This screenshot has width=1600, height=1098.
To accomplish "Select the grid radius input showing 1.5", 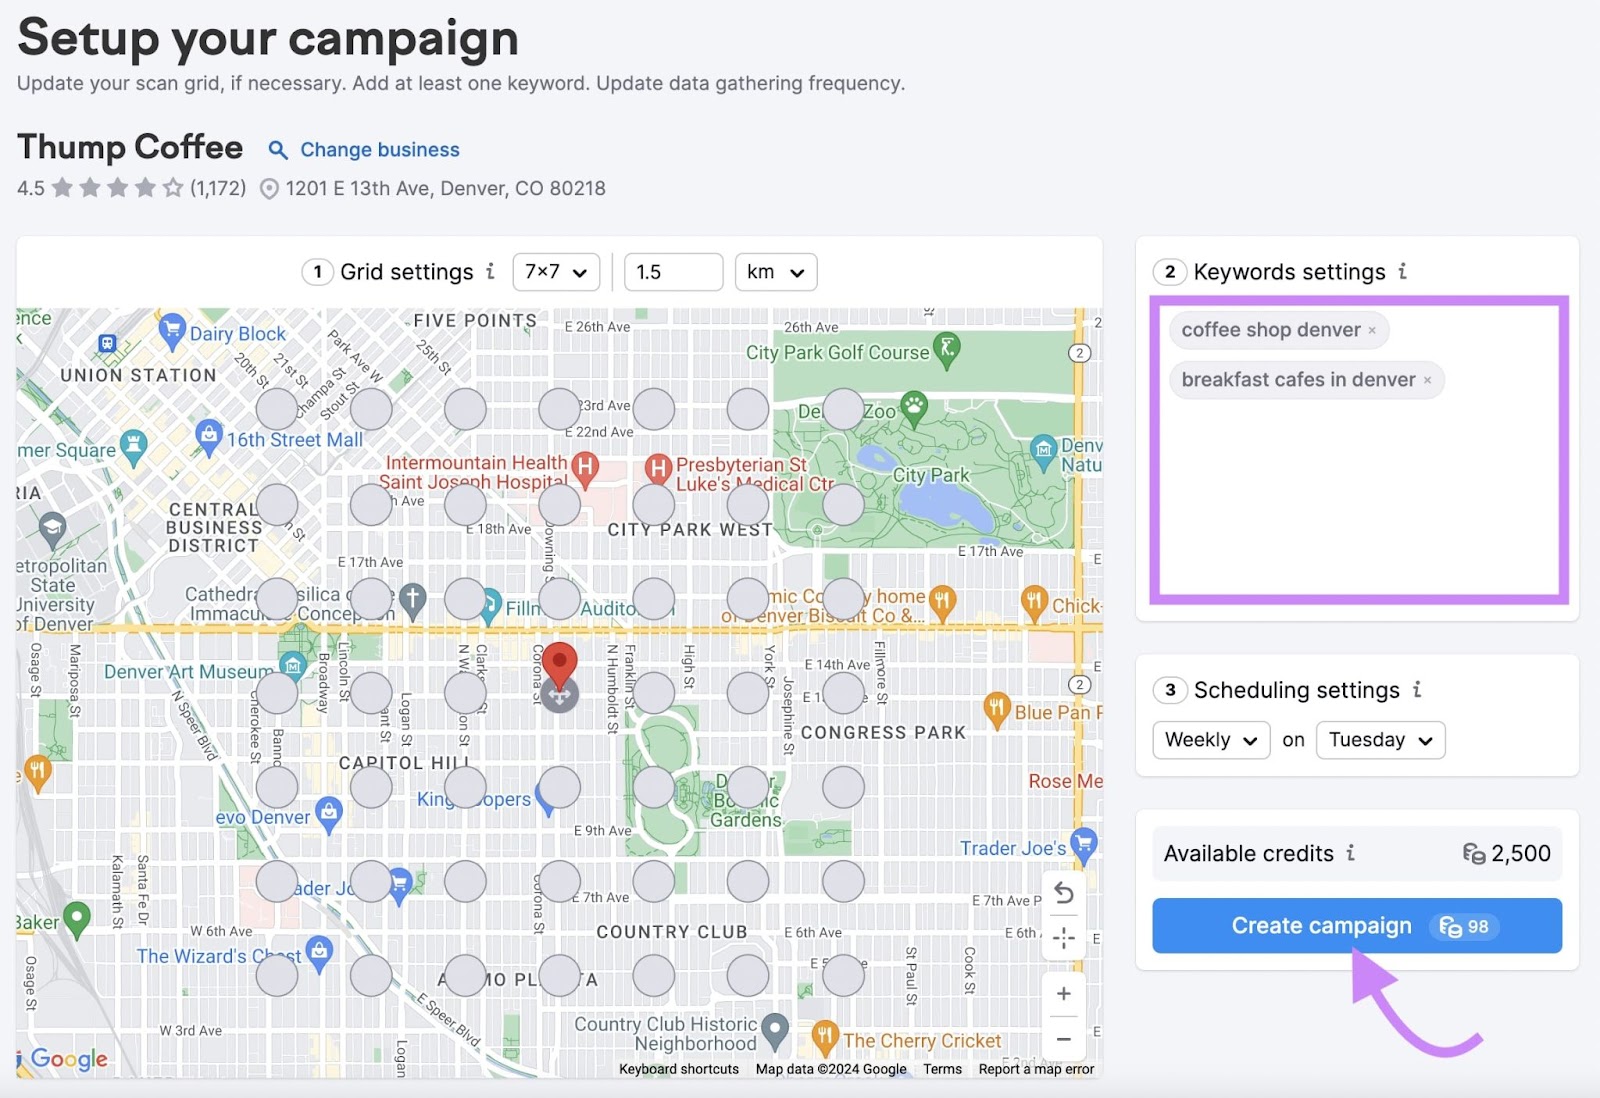I will click(673, 271).
